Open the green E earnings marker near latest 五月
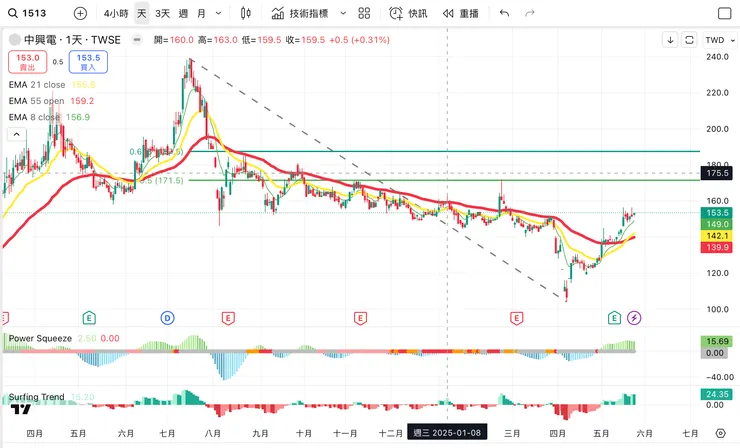Image resolution: width=740 pixels, height=448 pixels. (x=614, y=318)
